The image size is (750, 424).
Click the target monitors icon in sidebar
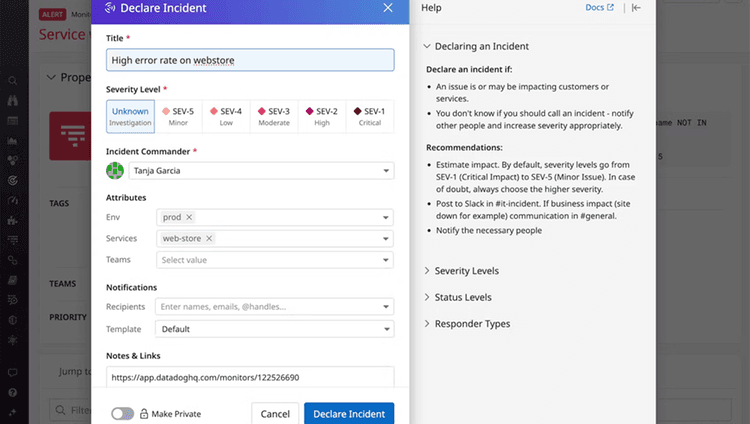tap(13, 180)
